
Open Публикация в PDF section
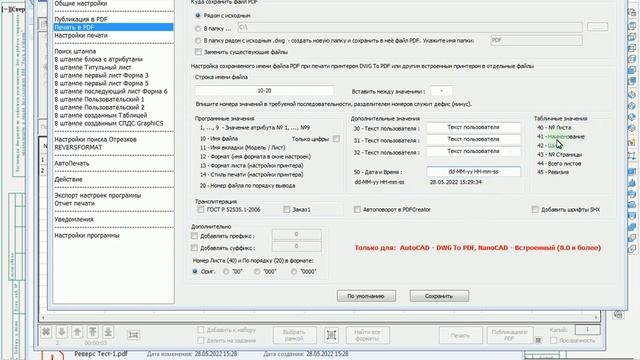pos(81,19)
